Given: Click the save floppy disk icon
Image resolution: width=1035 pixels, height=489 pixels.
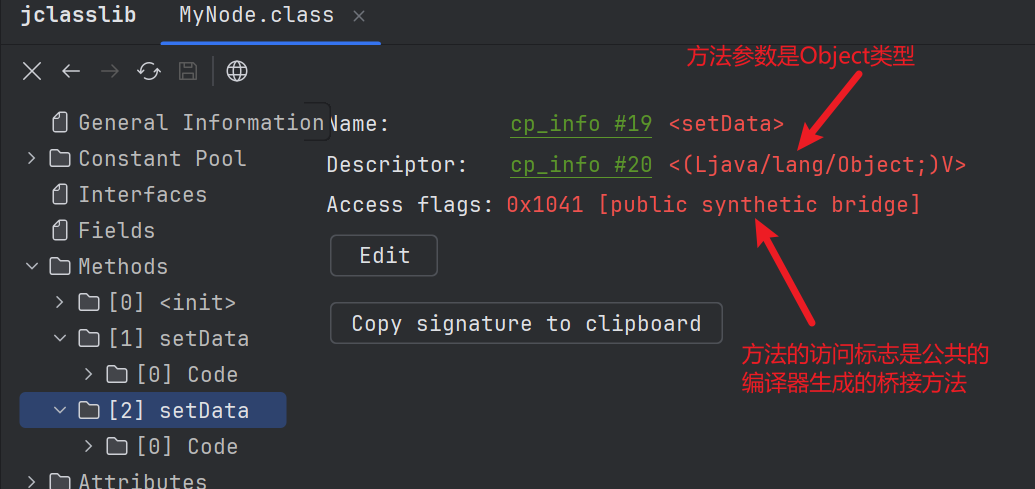Looking at the screenshot, I should pyautogui.click(x=187, y=71).
